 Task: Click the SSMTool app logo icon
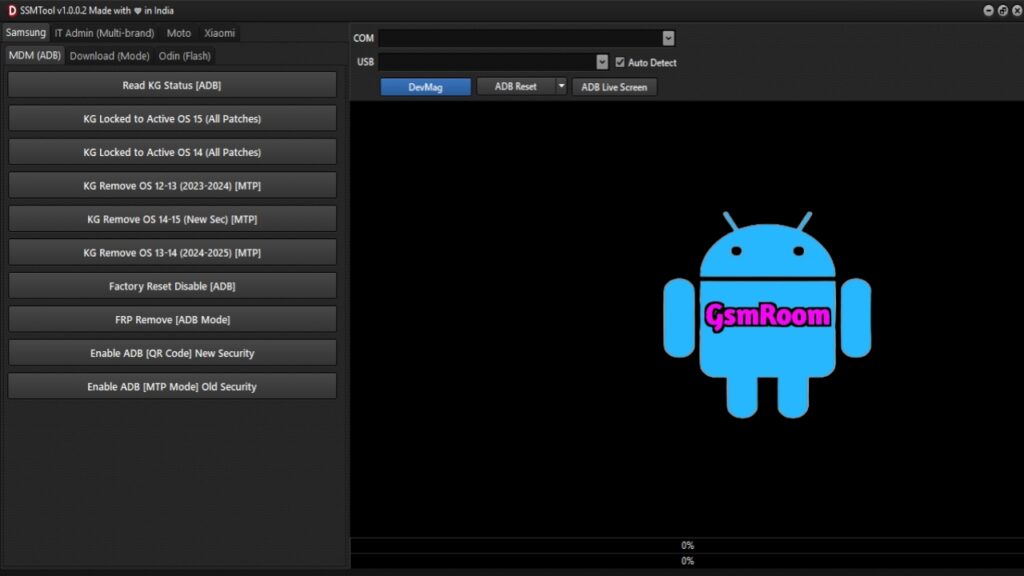[x=11, y=10]
